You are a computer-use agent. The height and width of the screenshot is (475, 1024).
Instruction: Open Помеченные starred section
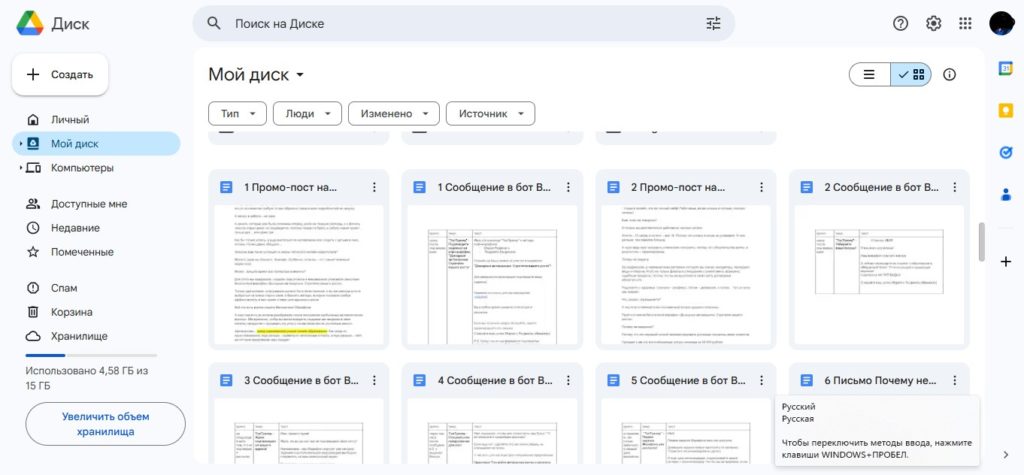pyautogui.click(x=96, y=252)
